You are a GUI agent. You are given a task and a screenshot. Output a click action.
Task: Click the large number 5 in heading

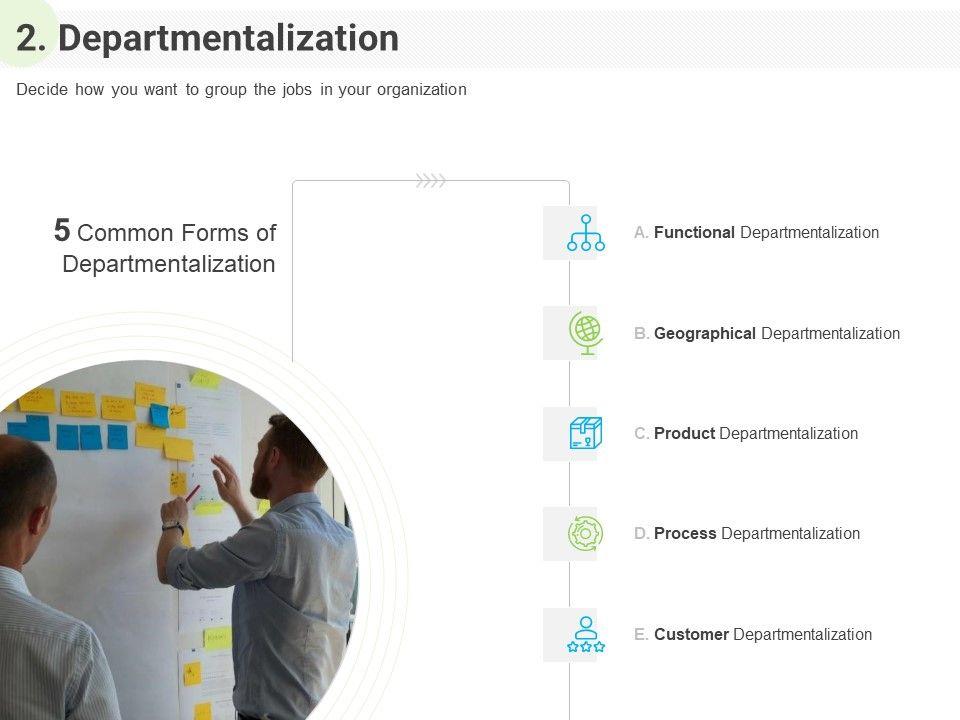[x=62, y=231]
